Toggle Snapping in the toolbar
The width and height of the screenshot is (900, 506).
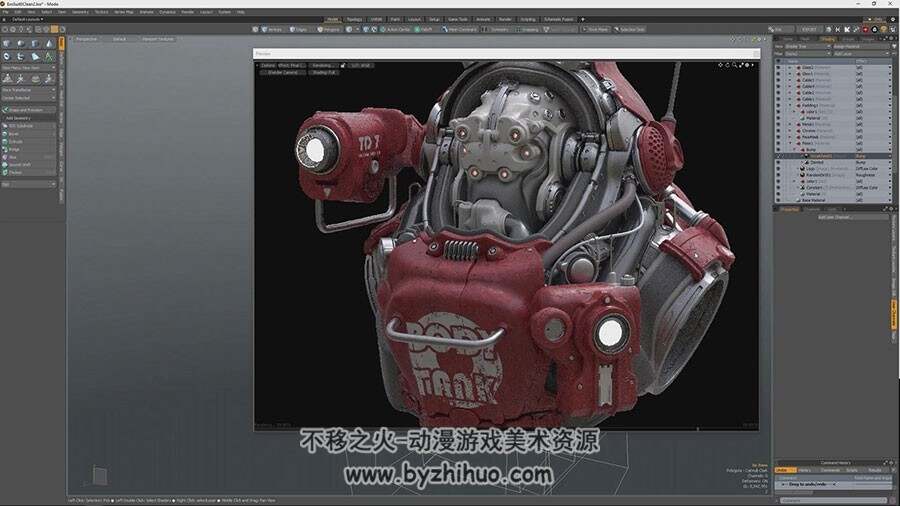coord(526,29)
